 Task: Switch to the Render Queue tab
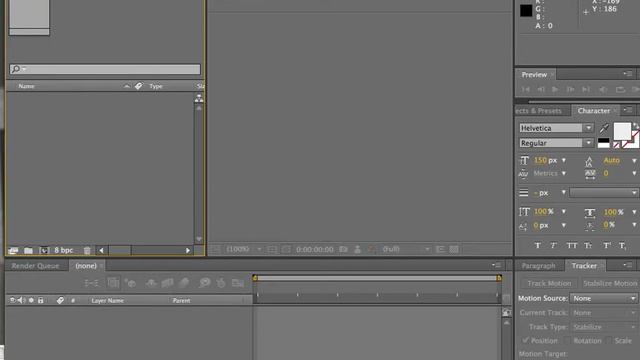(35, 266)
